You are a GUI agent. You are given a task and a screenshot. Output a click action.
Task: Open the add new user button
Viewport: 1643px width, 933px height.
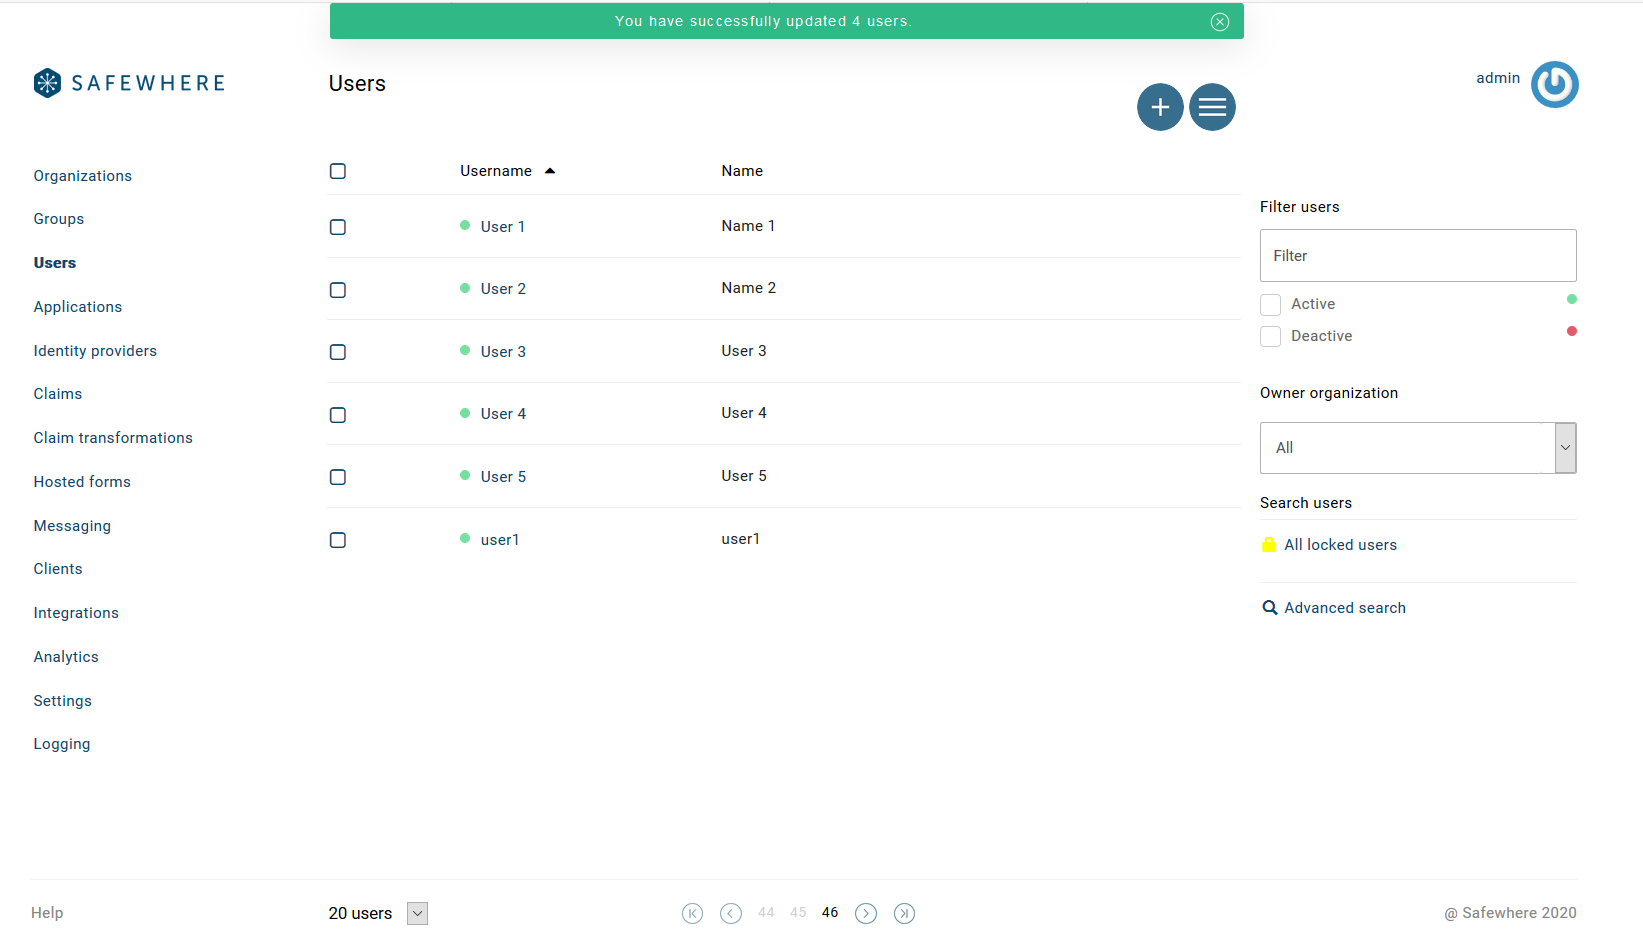point(1160,107)
